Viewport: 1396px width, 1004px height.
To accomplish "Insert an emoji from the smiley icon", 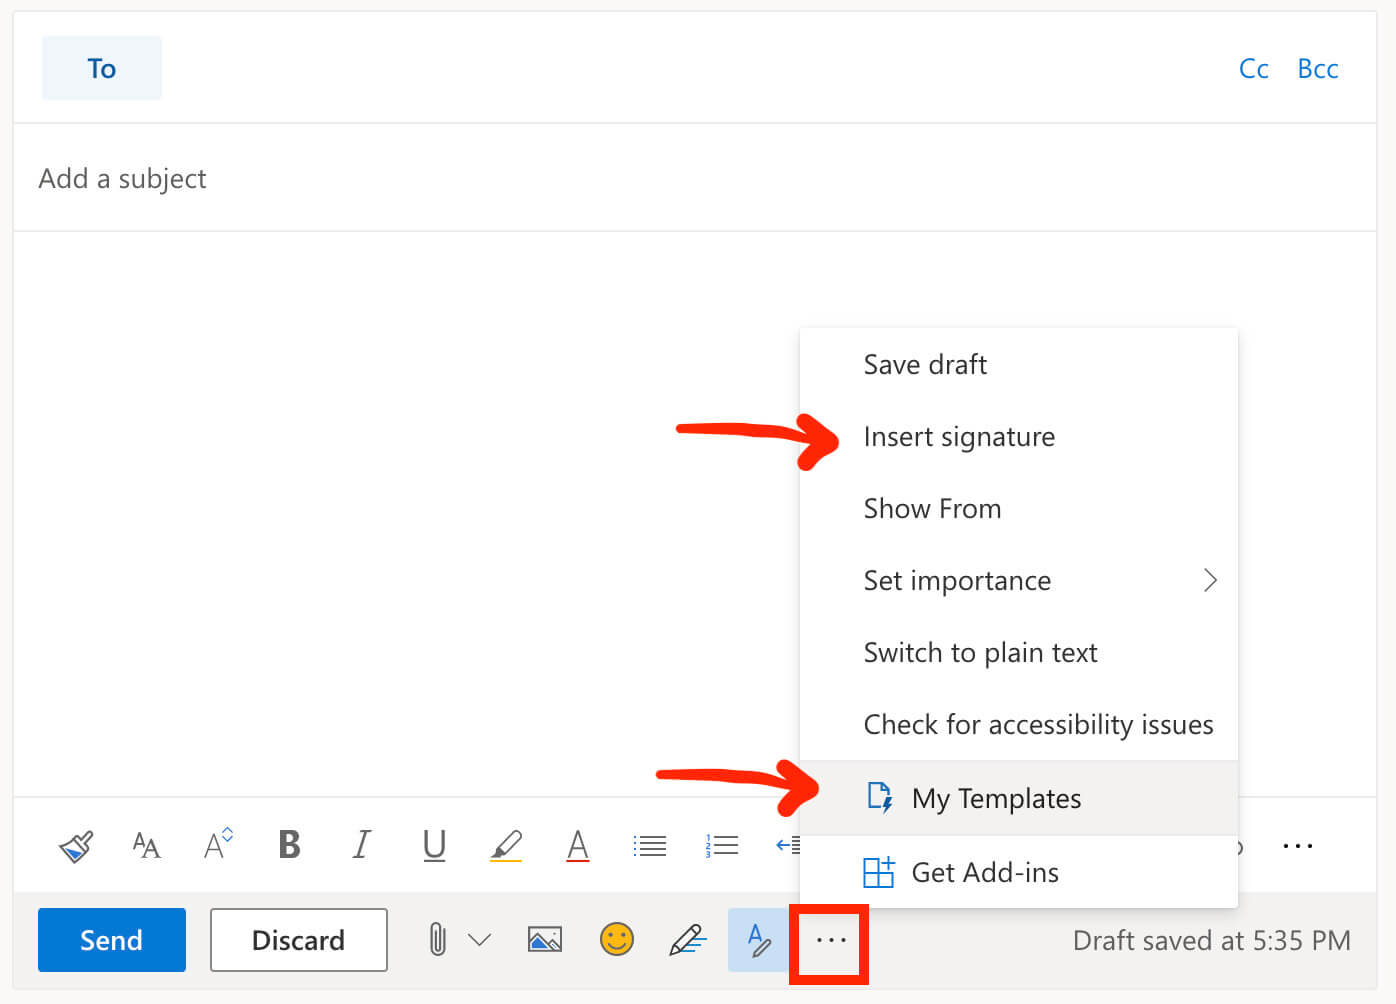I will tap(617, 940).
